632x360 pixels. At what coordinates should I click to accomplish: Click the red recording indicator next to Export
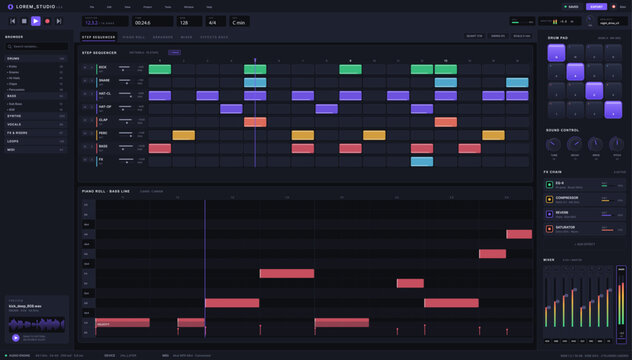[614, 7]
